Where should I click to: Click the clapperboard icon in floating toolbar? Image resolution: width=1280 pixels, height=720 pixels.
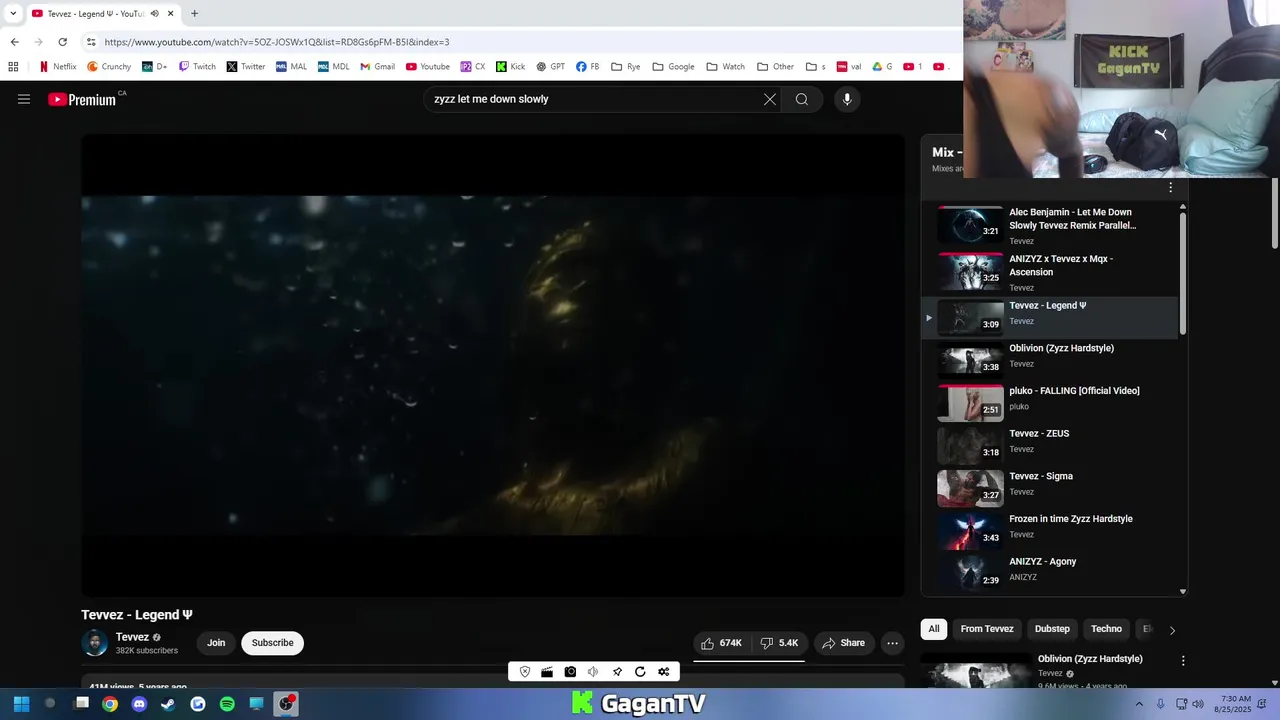547,672
